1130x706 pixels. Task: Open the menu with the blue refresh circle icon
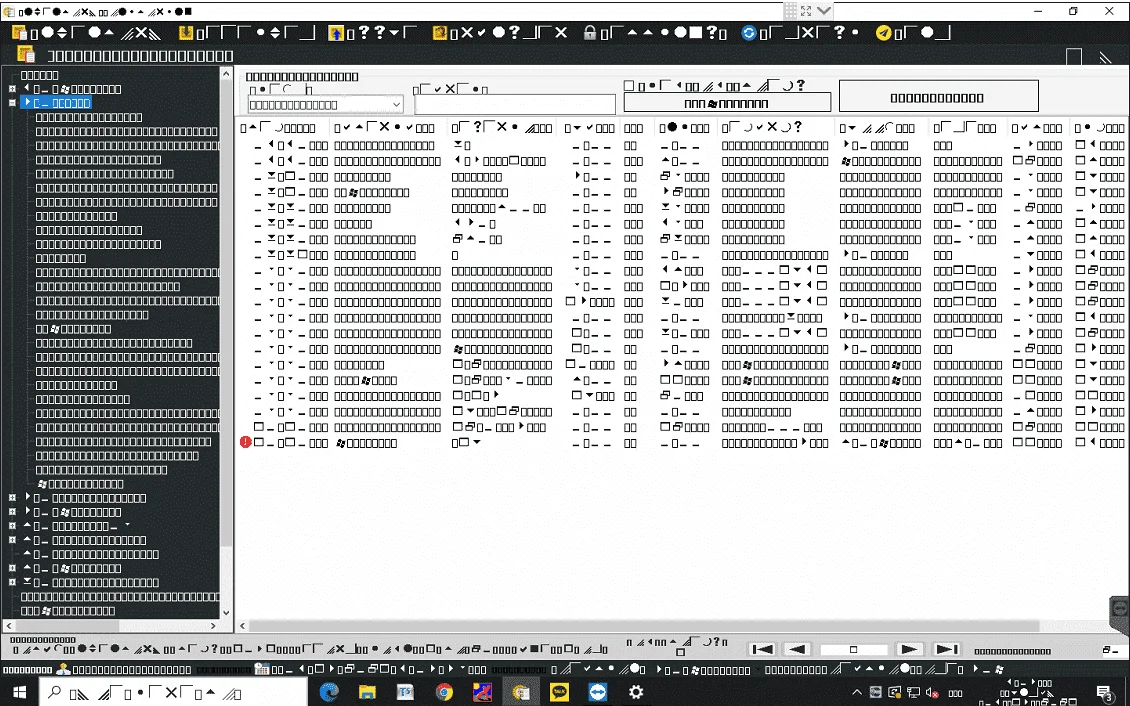(x=801, y=33)
